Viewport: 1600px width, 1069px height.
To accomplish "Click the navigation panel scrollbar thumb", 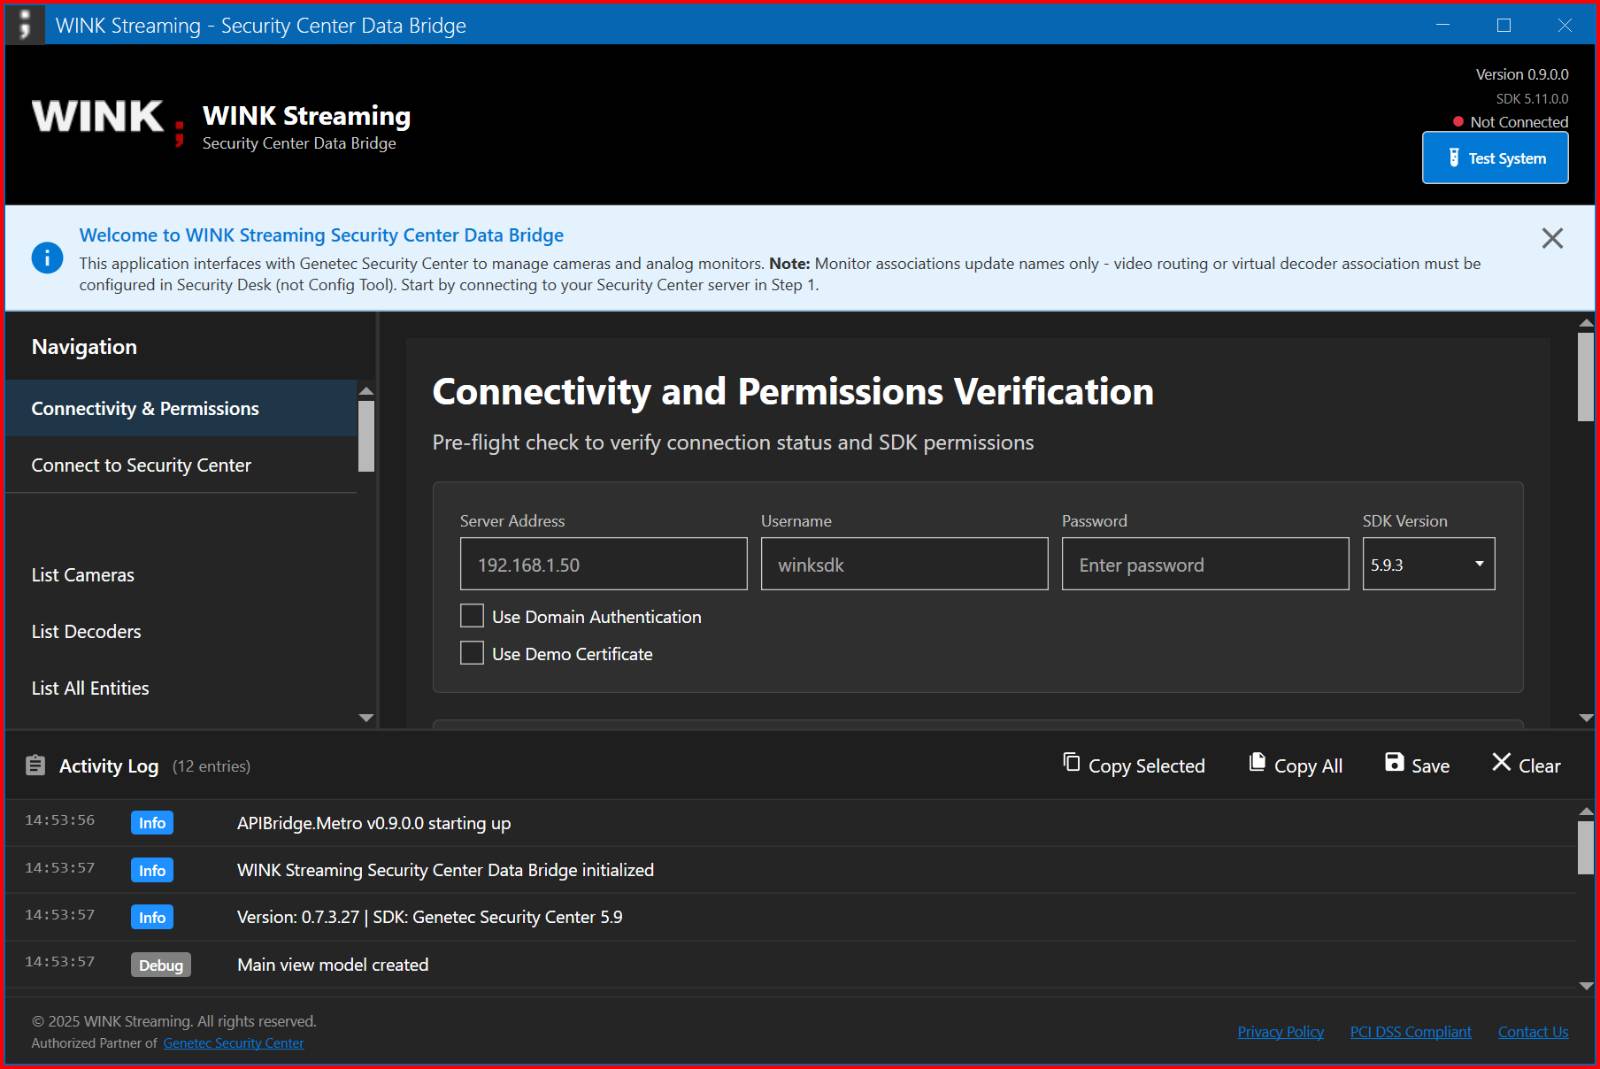I will click(x=366, y=436).
